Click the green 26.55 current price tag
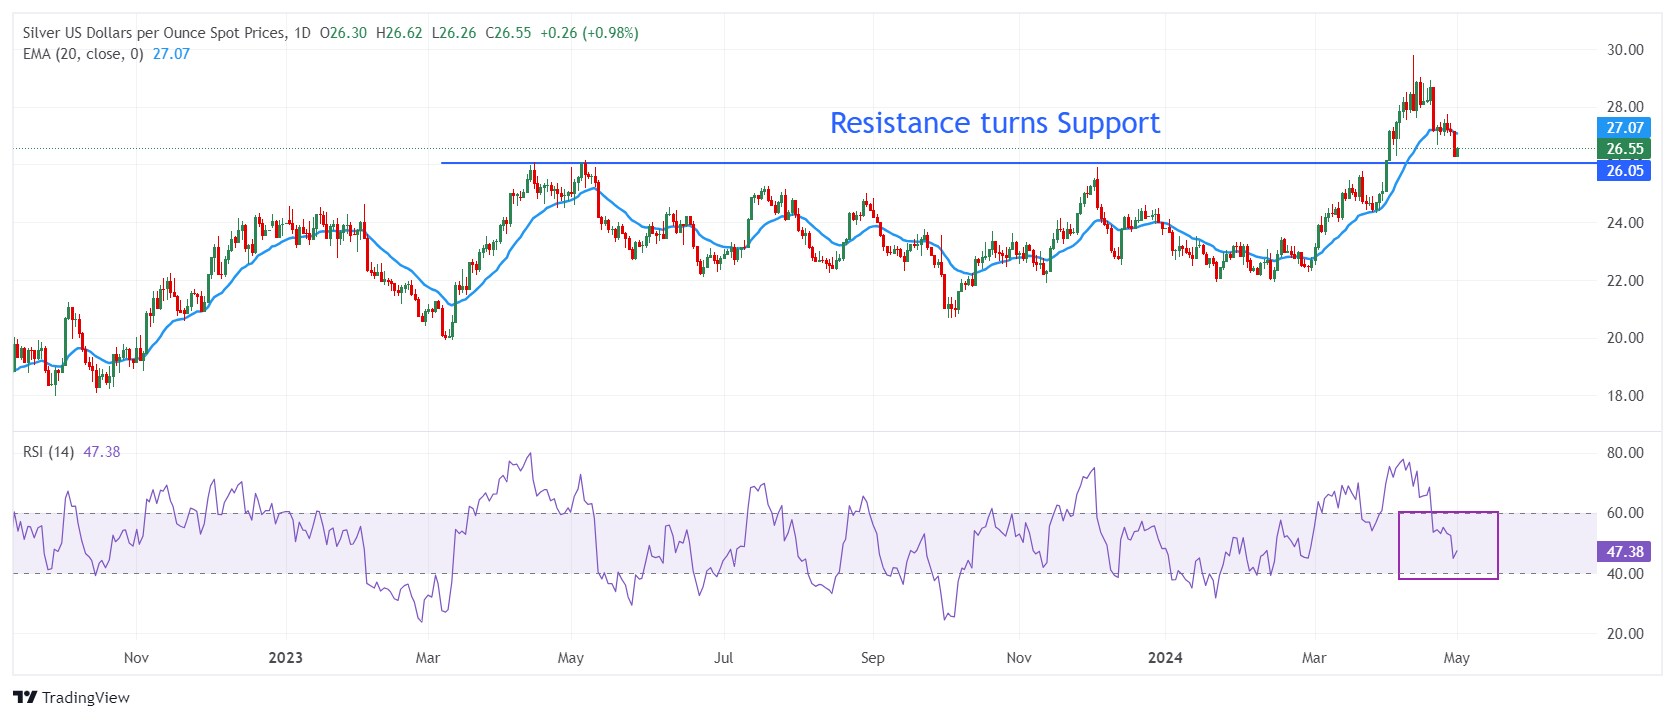The width and height of the screenshot is (1675, 719). pyautogui.click(x=1624, y=149)
